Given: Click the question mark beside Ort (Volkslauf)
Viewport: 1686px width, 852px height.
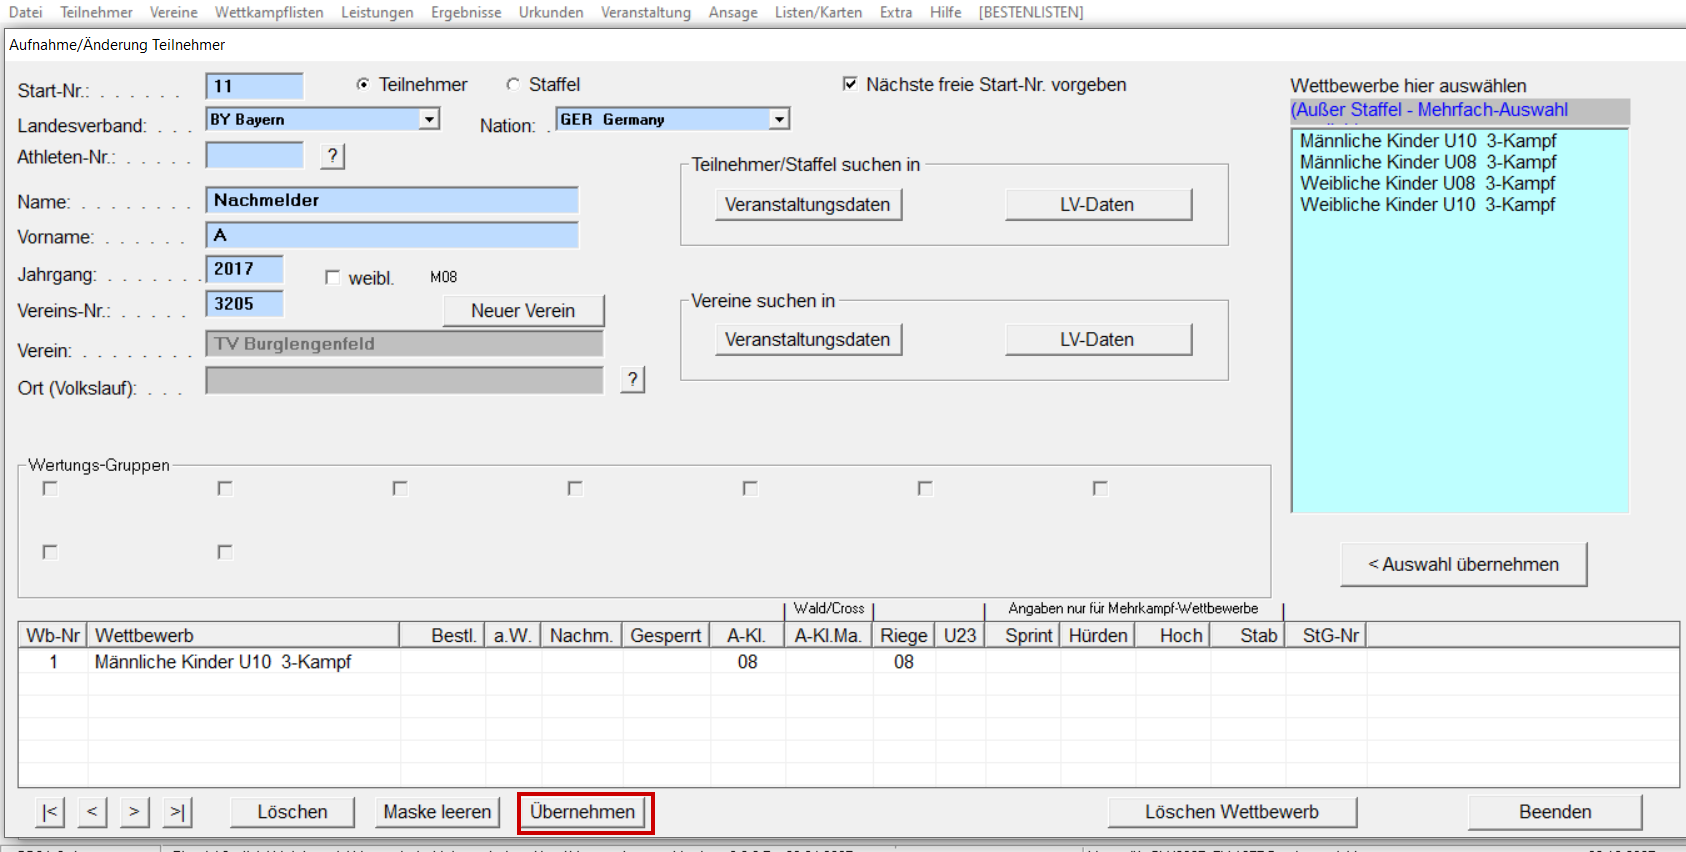Looking at the screenshot, I should pos(632,379).
